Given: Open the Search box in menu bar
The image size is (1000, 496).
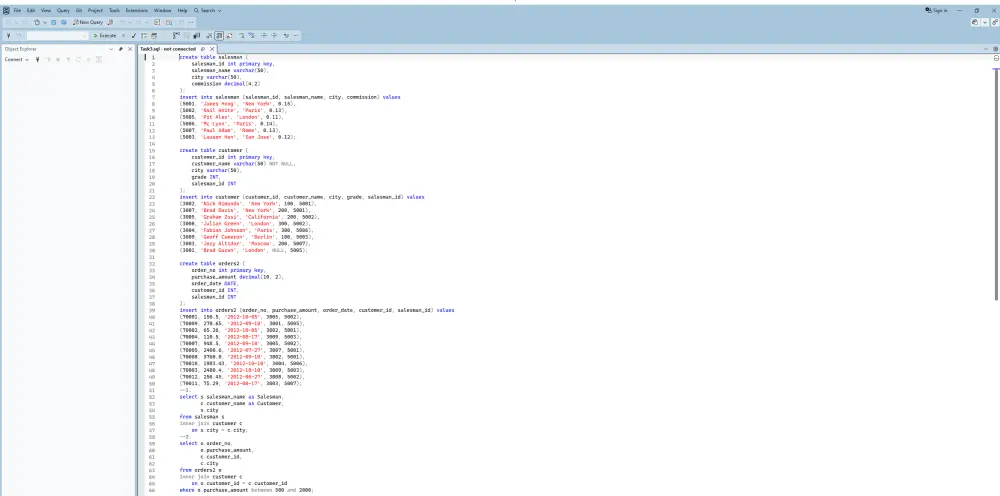Looking at the screenshot, I should coord(208,11).
